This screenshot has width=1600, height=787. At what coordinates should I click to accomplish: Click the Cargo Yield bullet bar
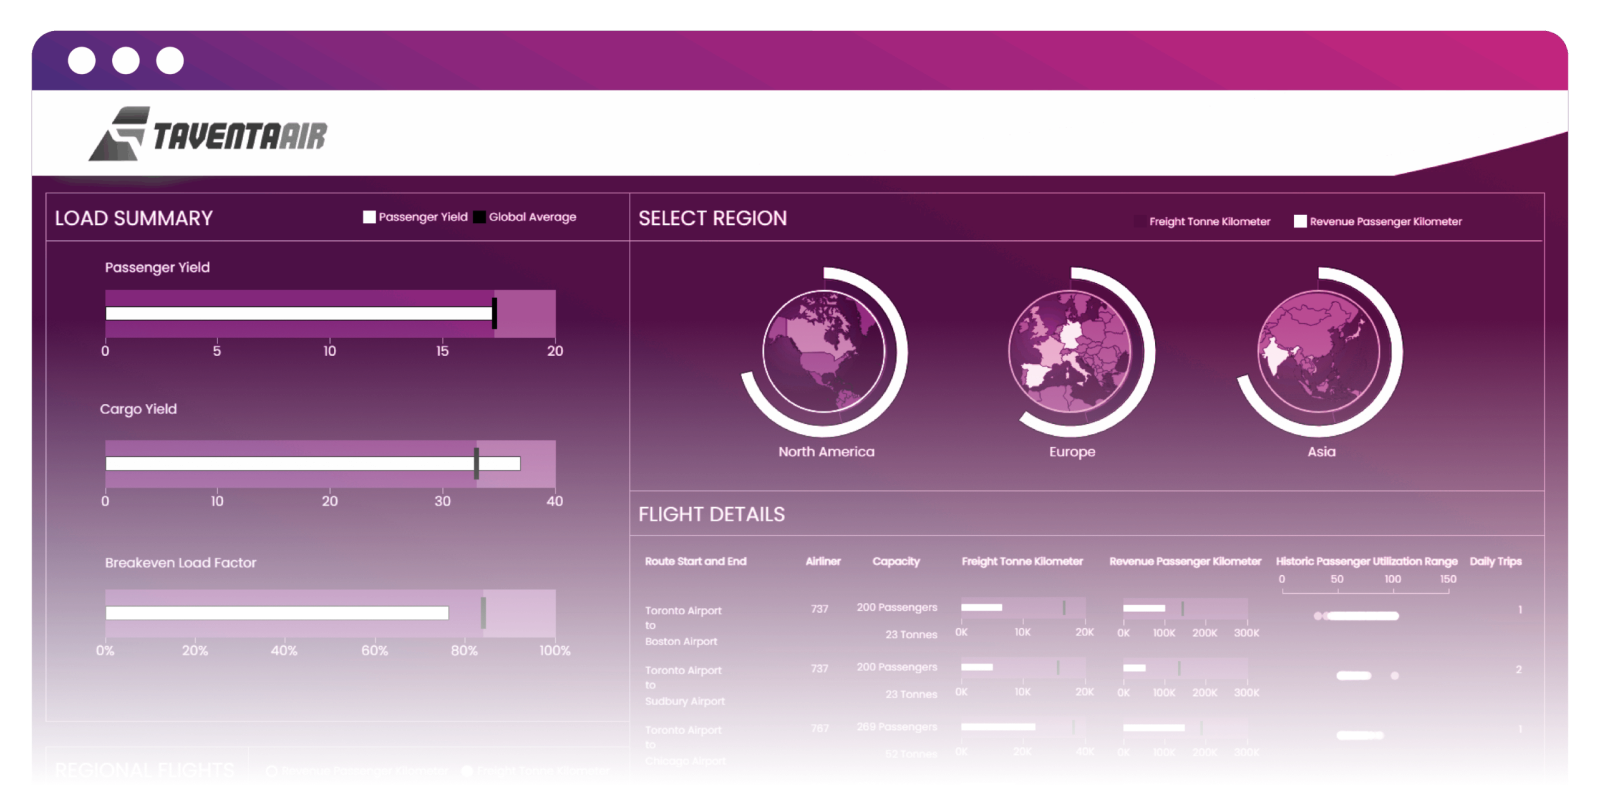330,464
